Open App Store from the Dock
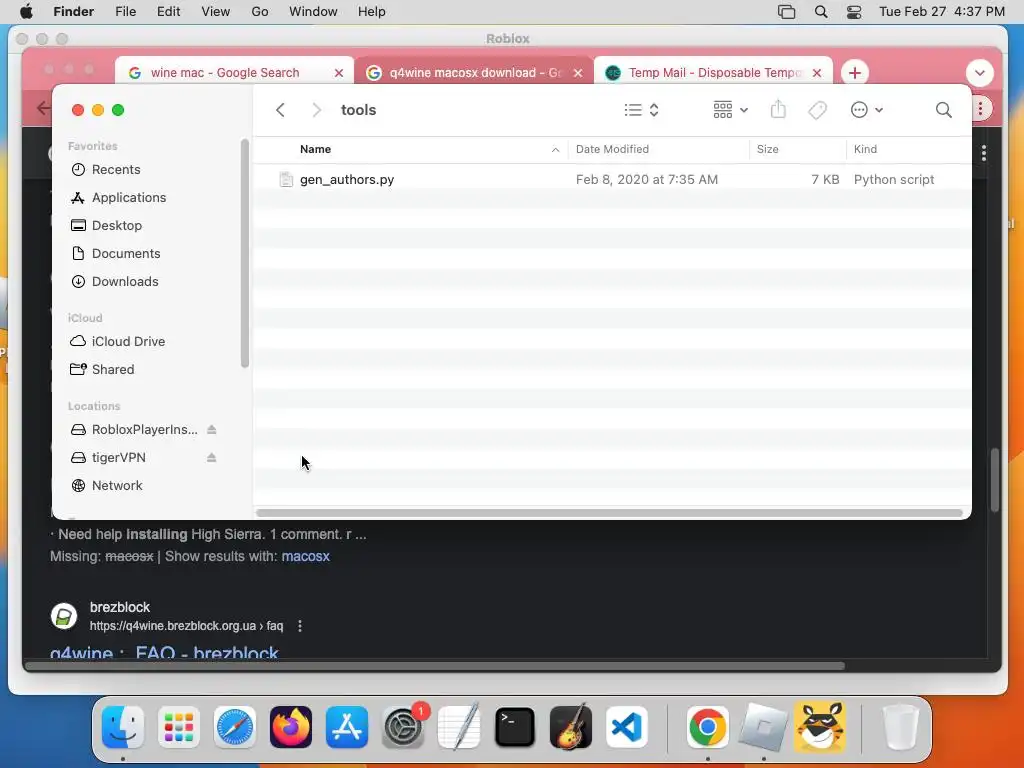 click(x=347, y=727)
